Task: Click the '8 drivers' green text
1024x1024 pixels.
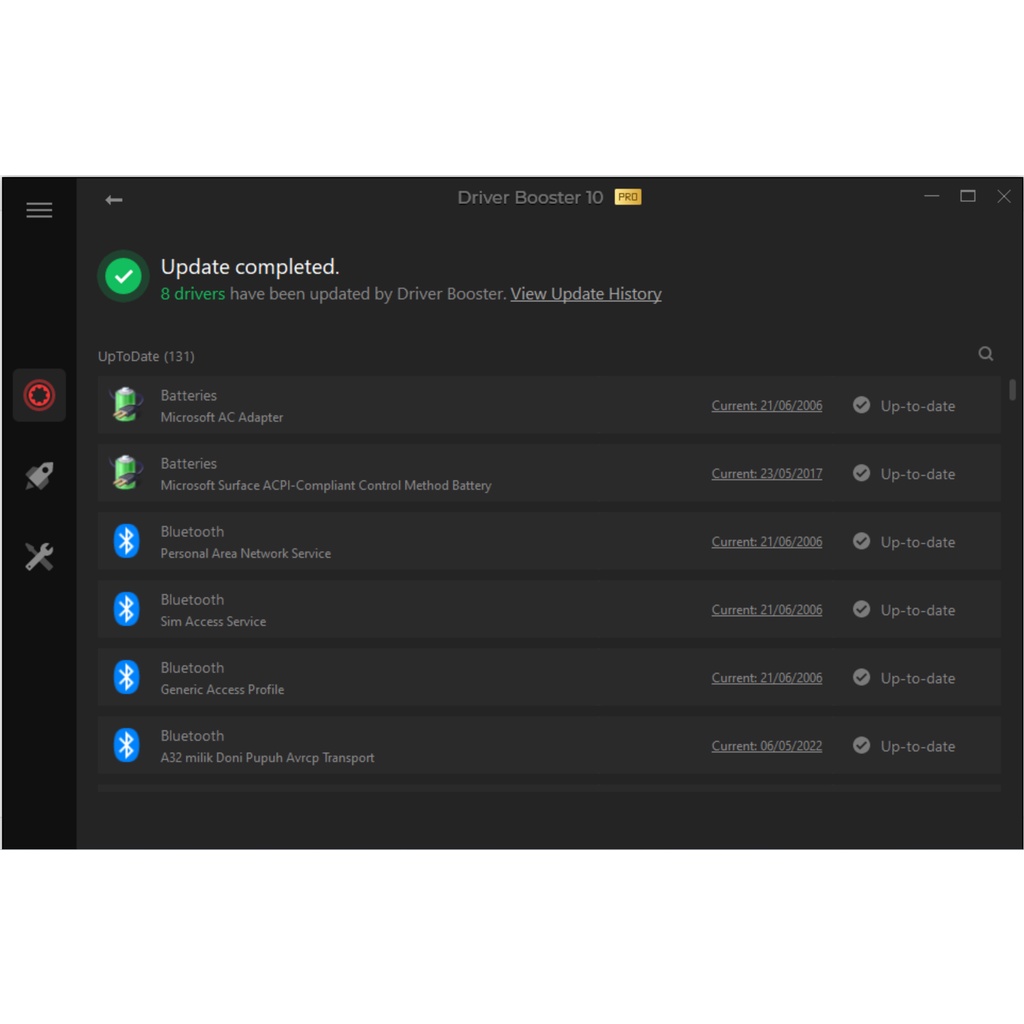Action: (x=193, y=294)
